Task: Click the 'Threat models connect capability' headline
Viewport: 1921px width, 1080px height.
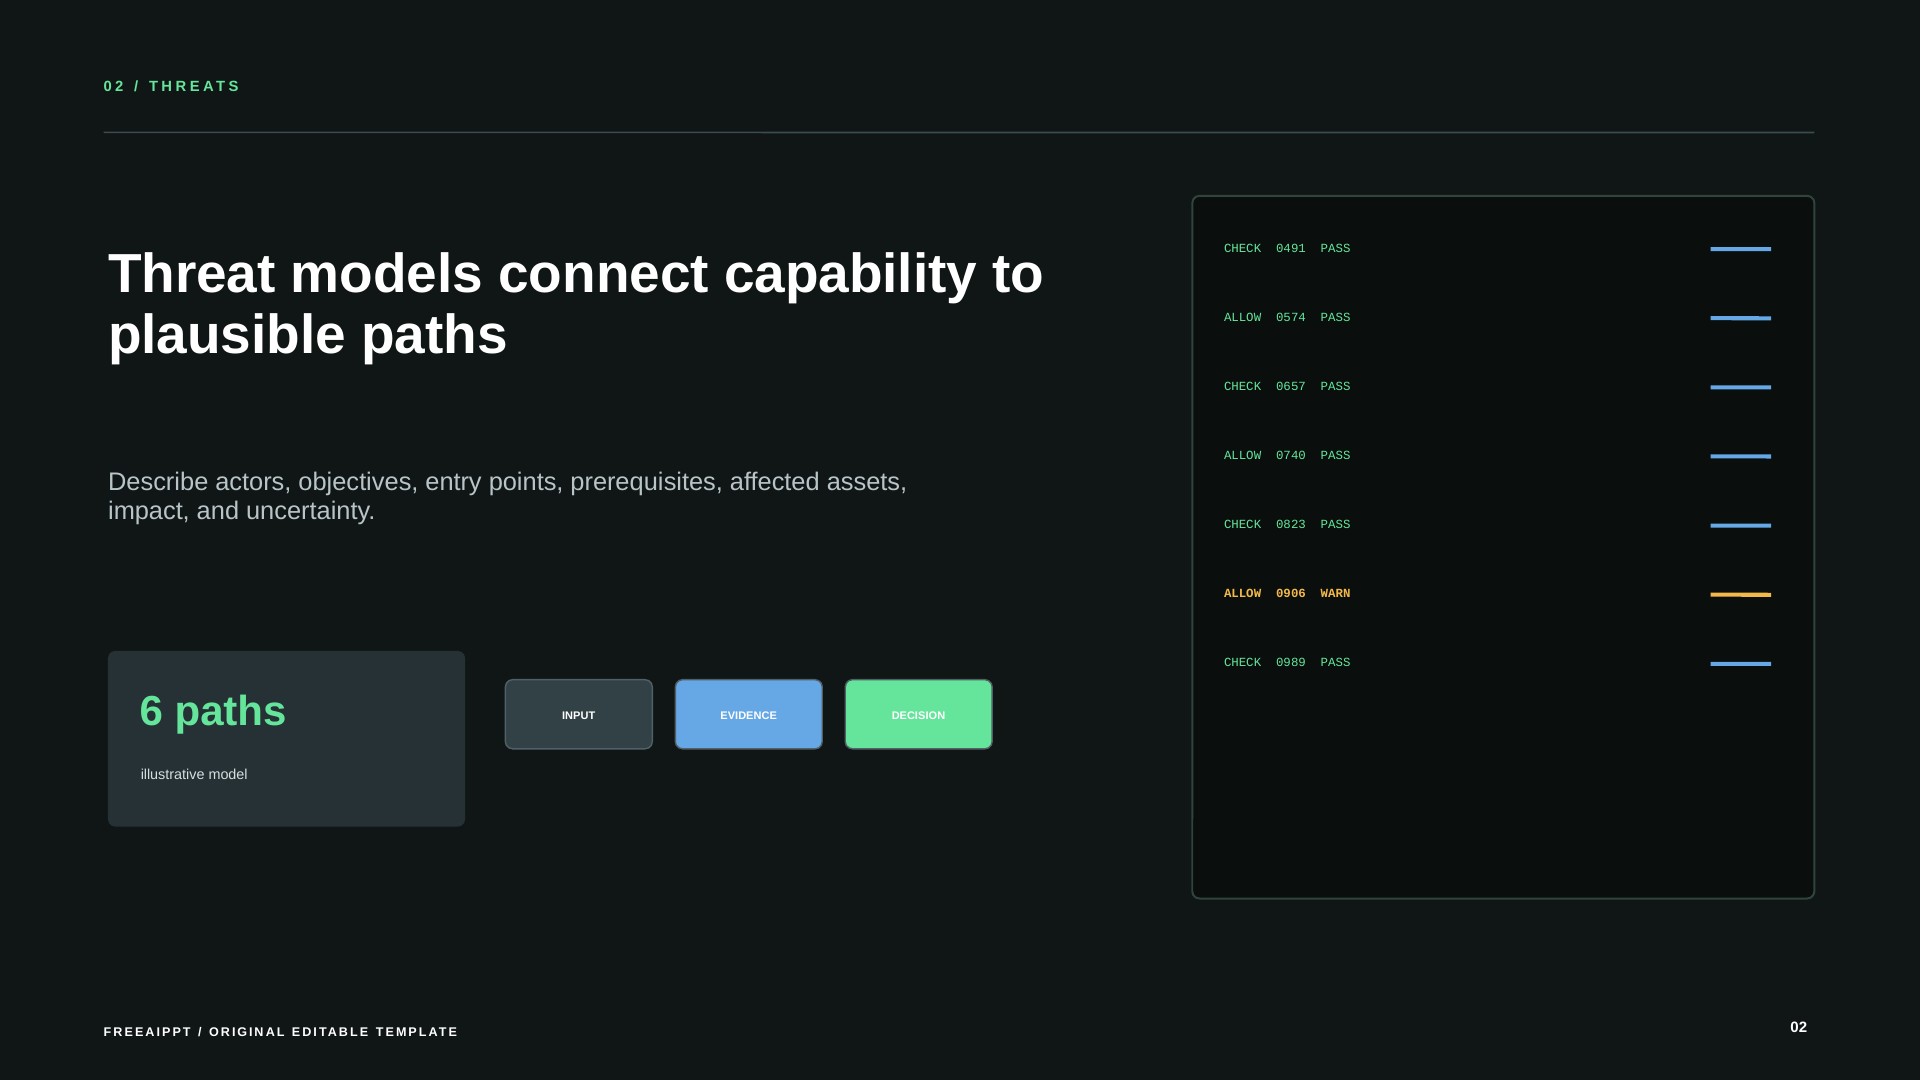Action: (575, 303)
